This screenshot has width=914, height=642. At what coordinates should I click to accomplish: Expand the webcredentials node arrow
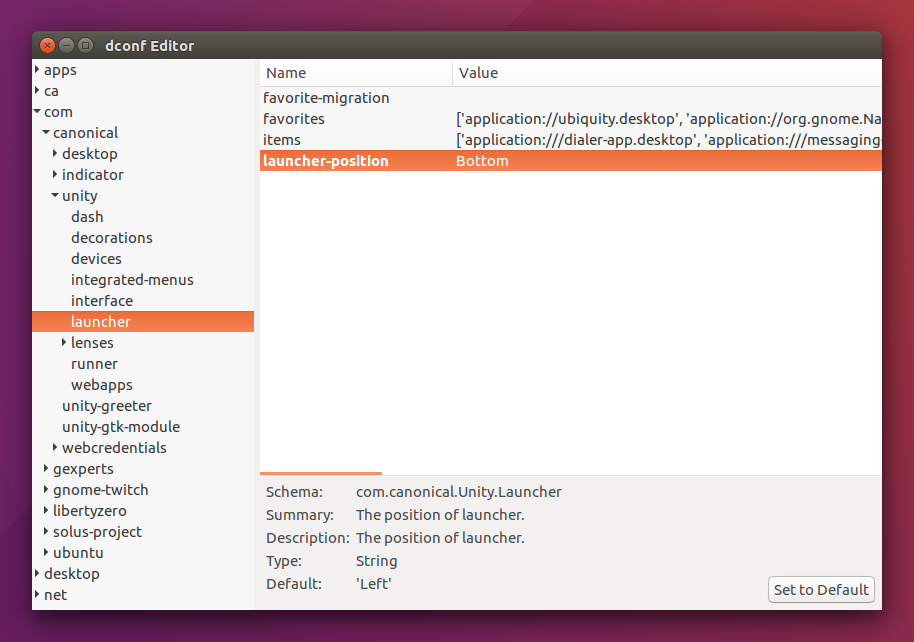pyautogui.click(x=55, y=447)
